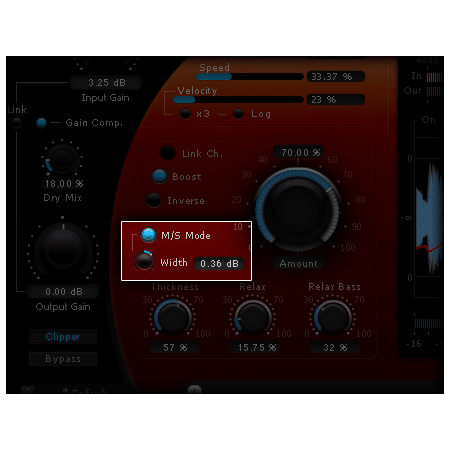Click the Dry Mix value 18.00 %

coord(63,184)
